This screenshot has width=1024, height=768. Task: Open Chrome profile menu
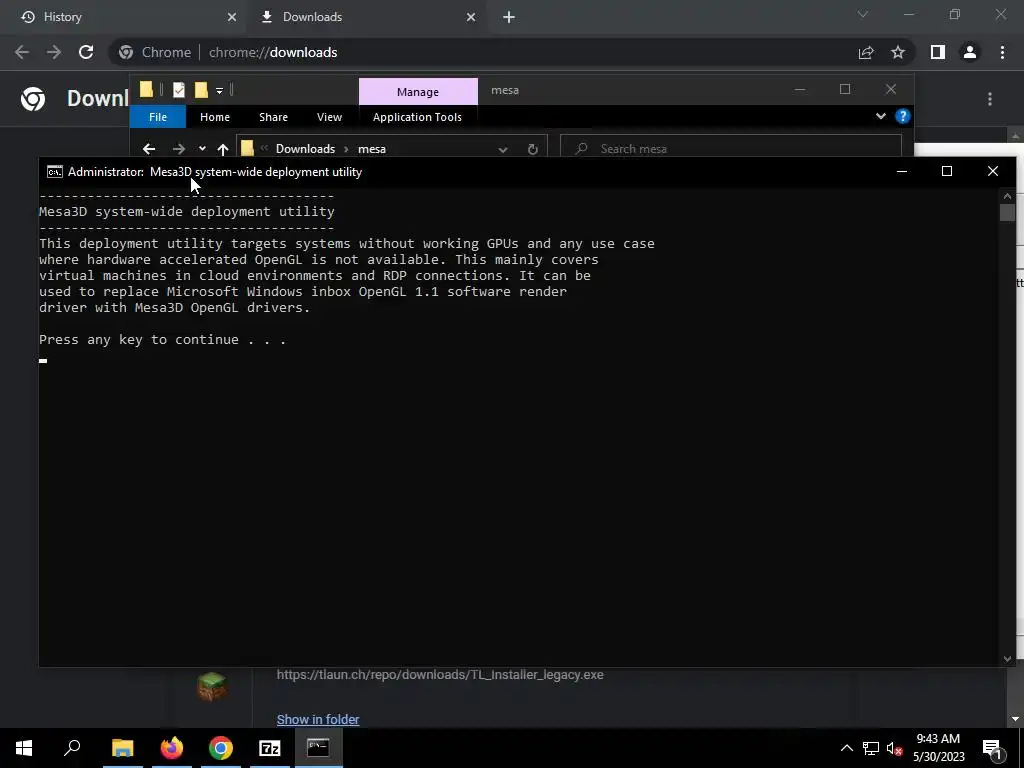[970, 52]
